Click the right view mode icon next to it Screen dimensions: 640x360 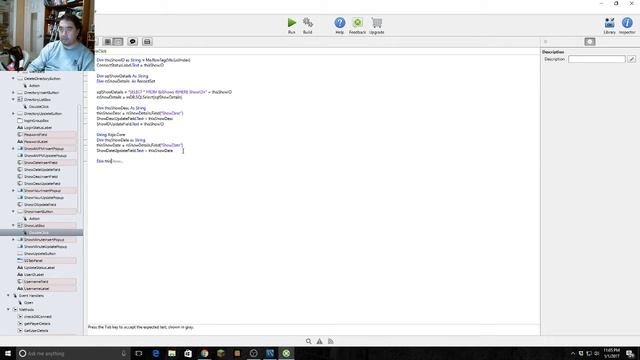(118, 42)
